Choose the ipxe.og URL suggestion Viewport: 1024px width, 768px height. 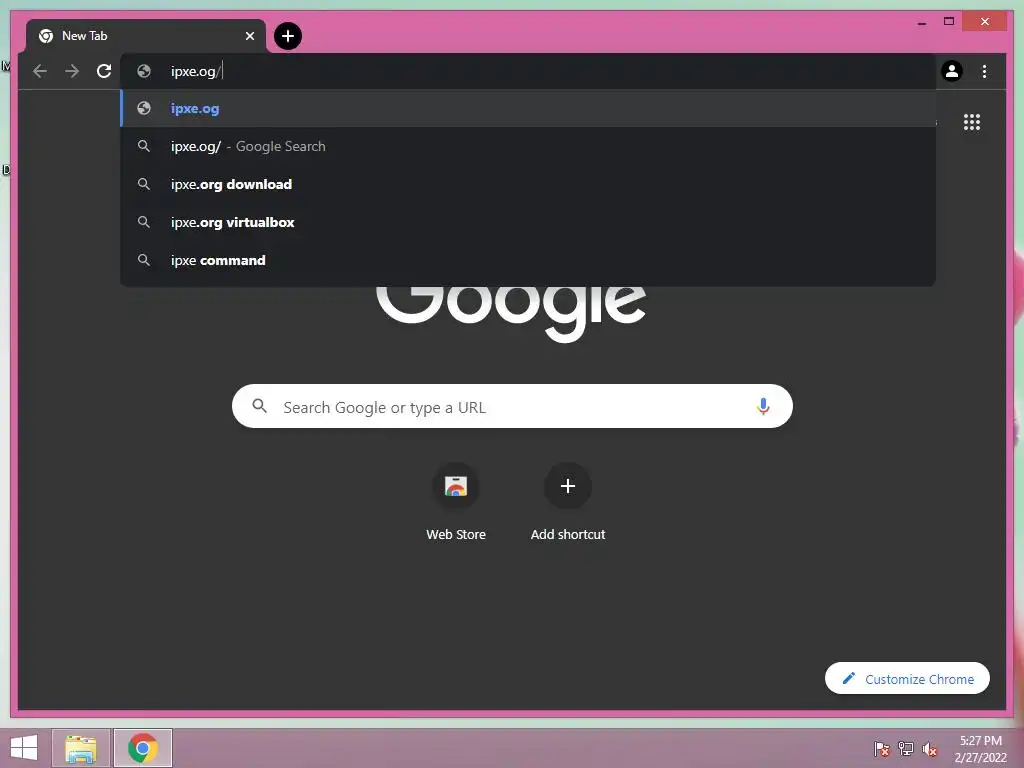(x=528, y=108)
